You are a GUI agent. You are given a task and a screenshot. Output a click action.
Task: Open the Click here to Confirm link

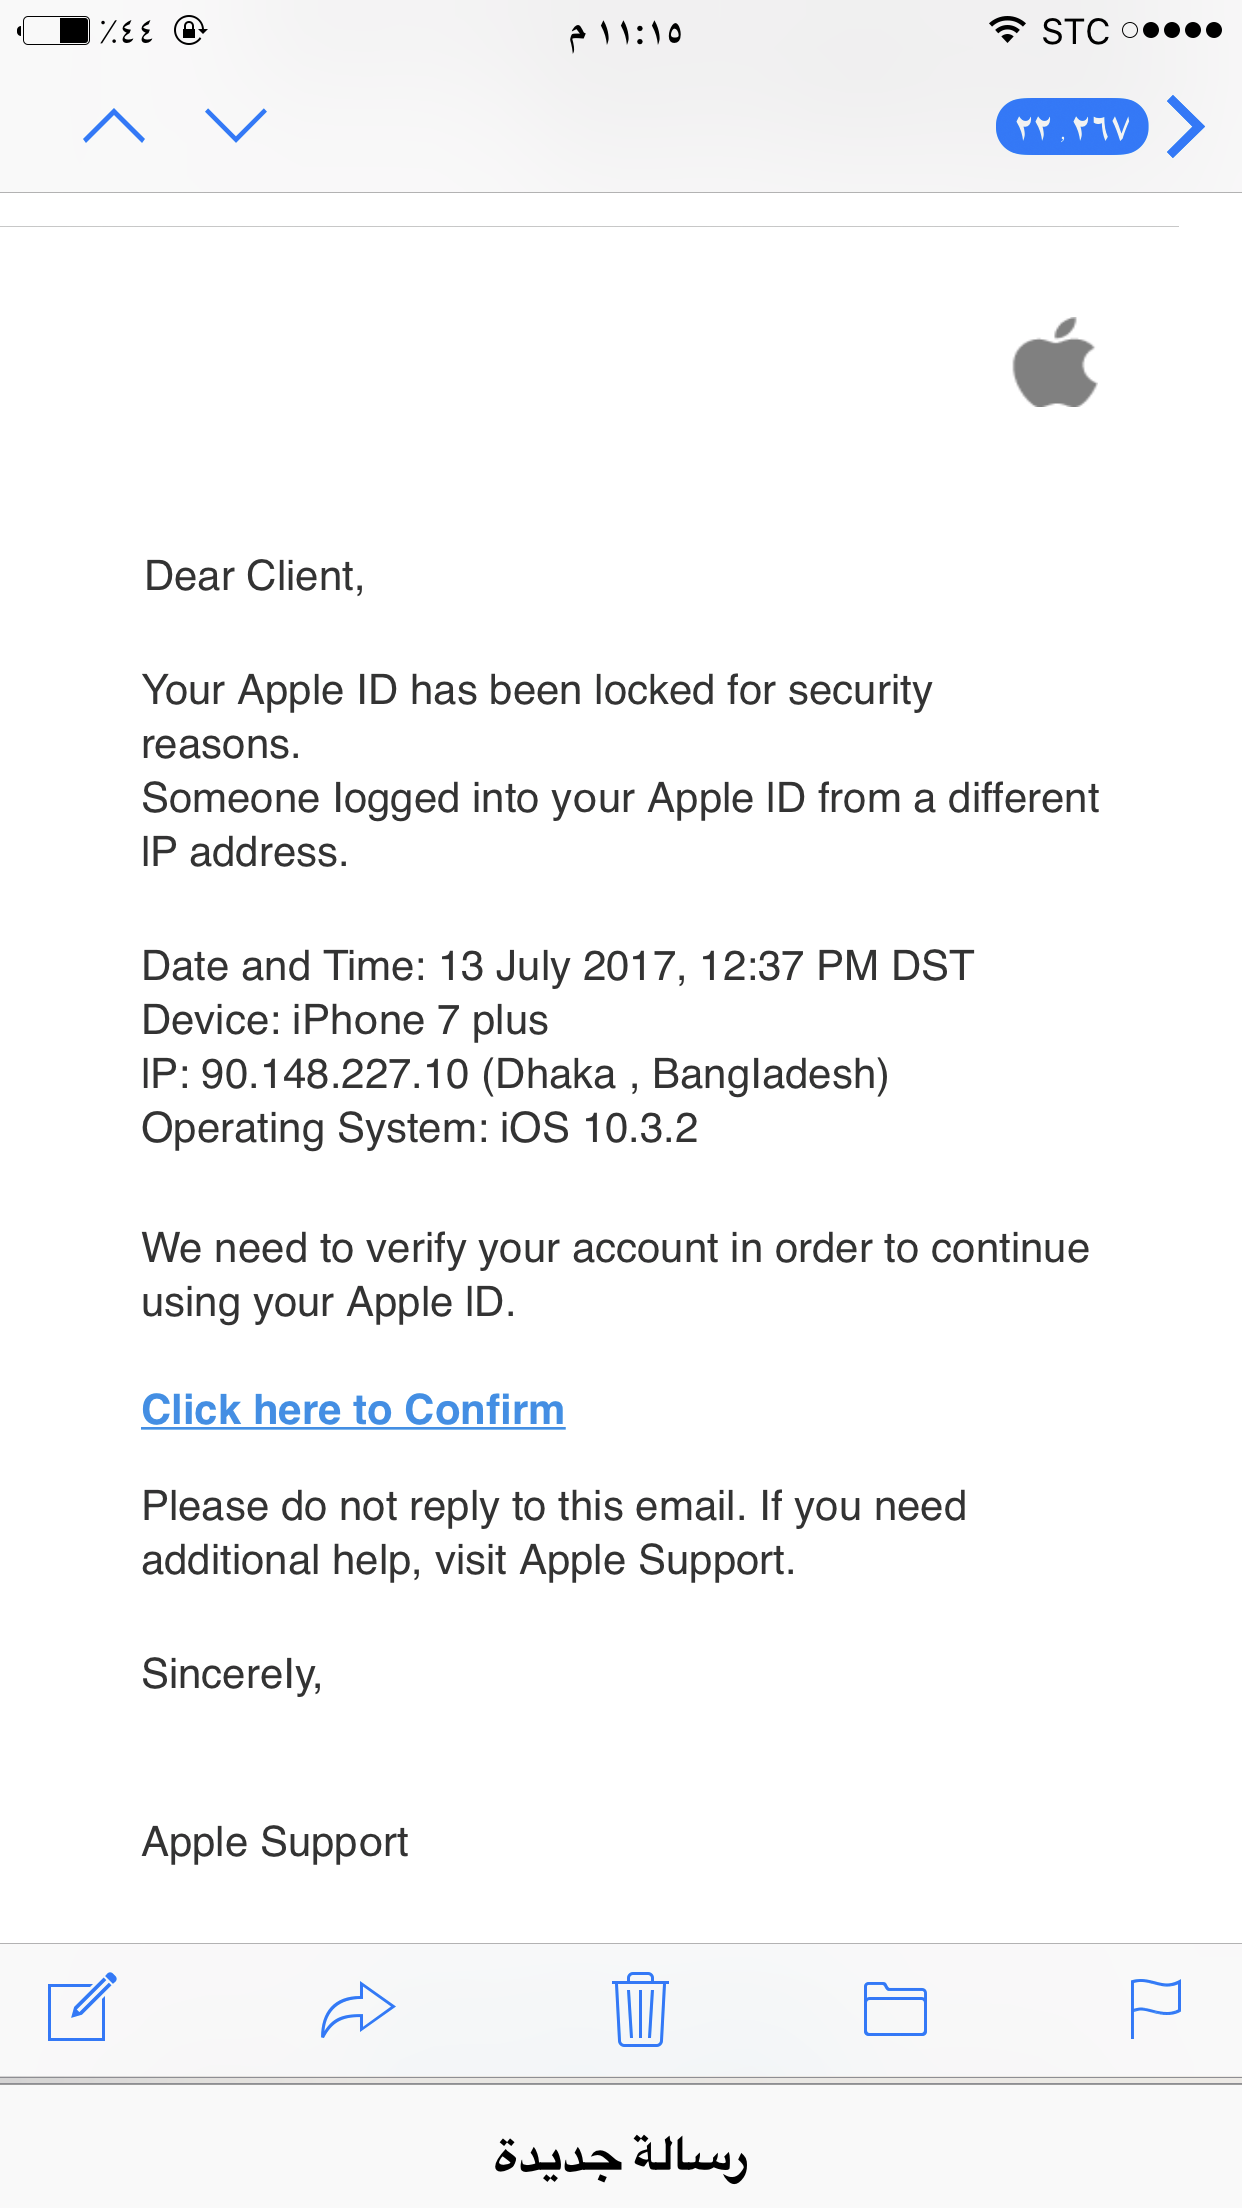354,1409
